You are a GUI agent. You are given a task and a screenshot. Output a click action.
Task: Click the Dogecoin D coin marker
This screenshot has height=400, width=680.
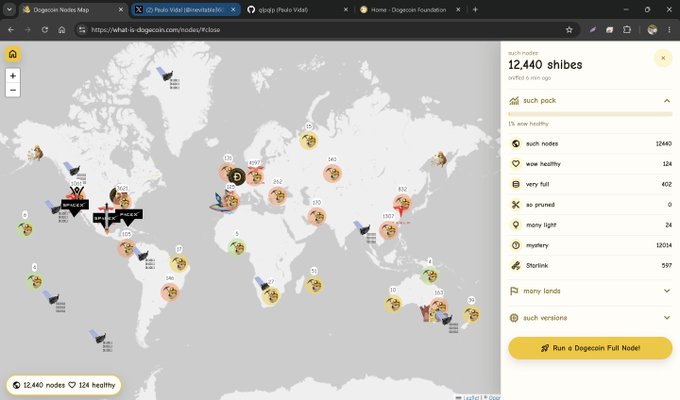point(237,177)
